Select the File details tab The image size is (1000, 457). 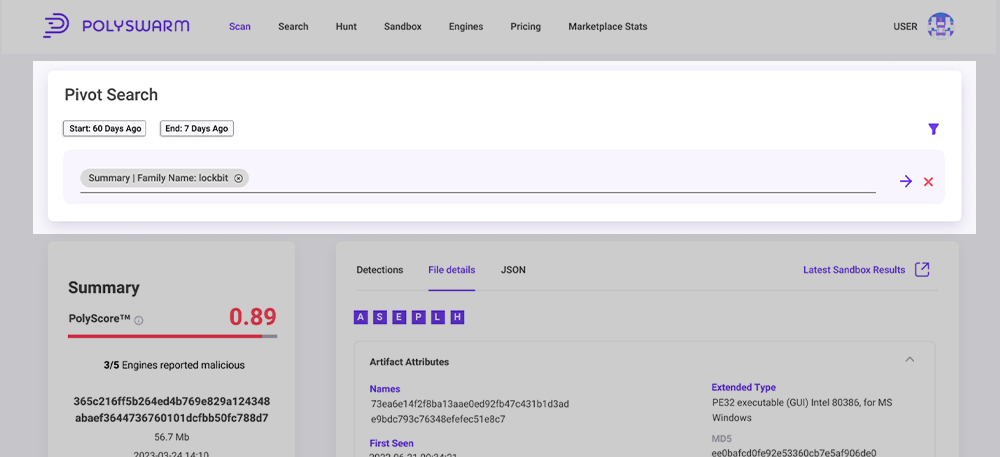click(452, 270)
